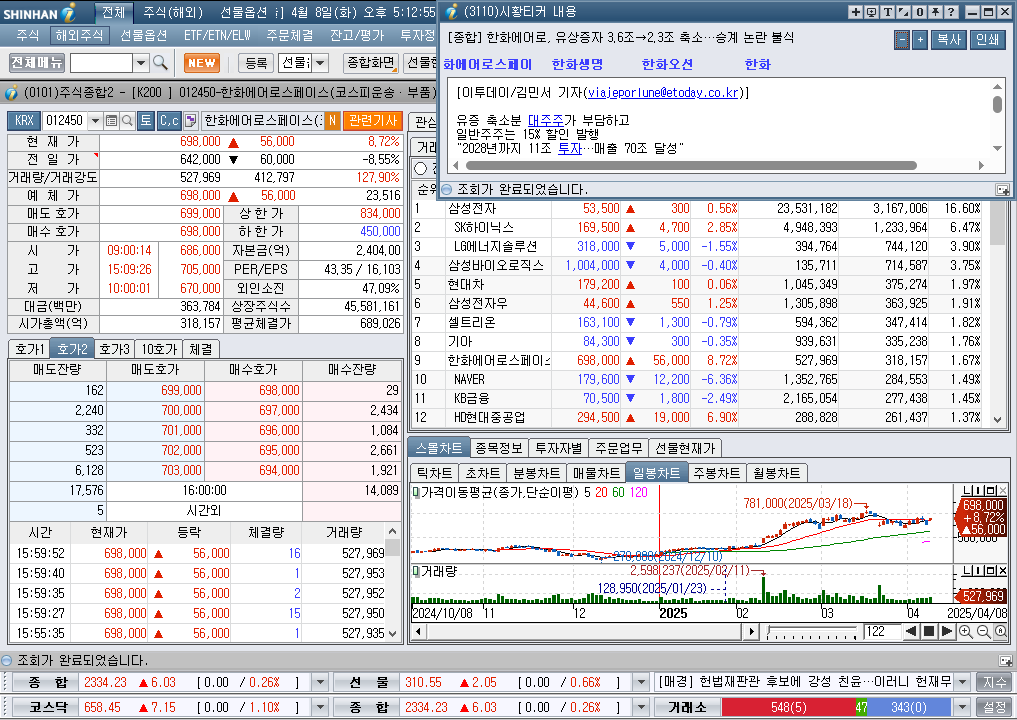Click the screen-add icon in news window status bar
The width and height of the screenshot is (1017, 720).
[1002, 189]
